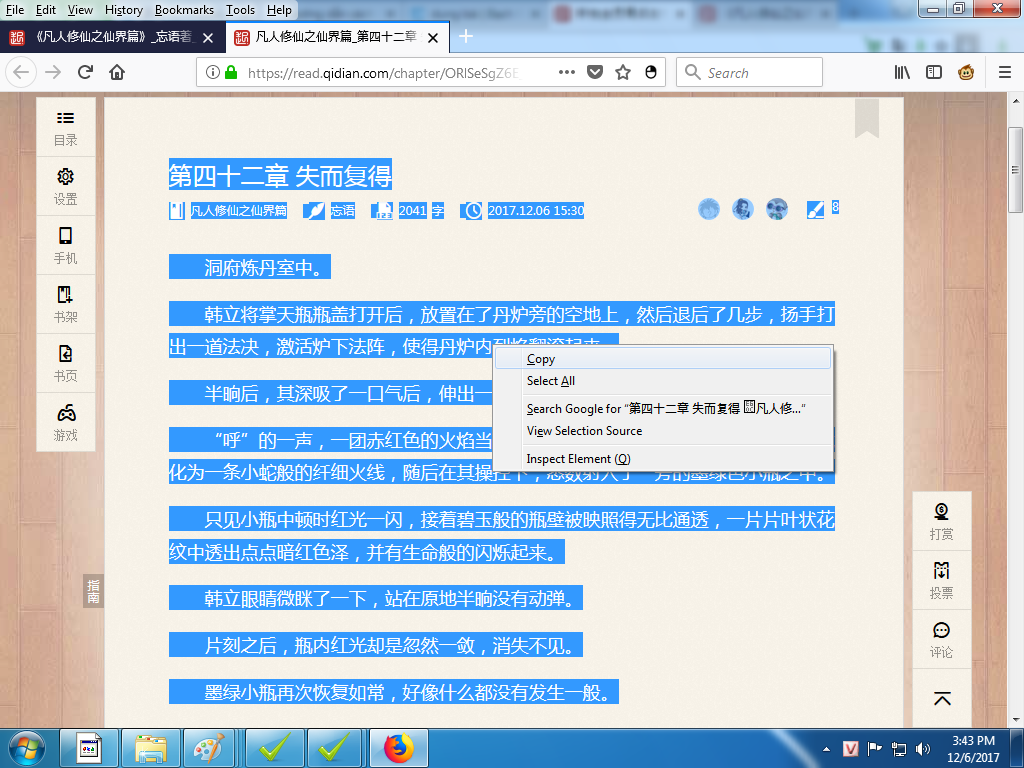Toggle the chapter bookmark ribbon on page

pyautogui.click(x=866, y=118)
